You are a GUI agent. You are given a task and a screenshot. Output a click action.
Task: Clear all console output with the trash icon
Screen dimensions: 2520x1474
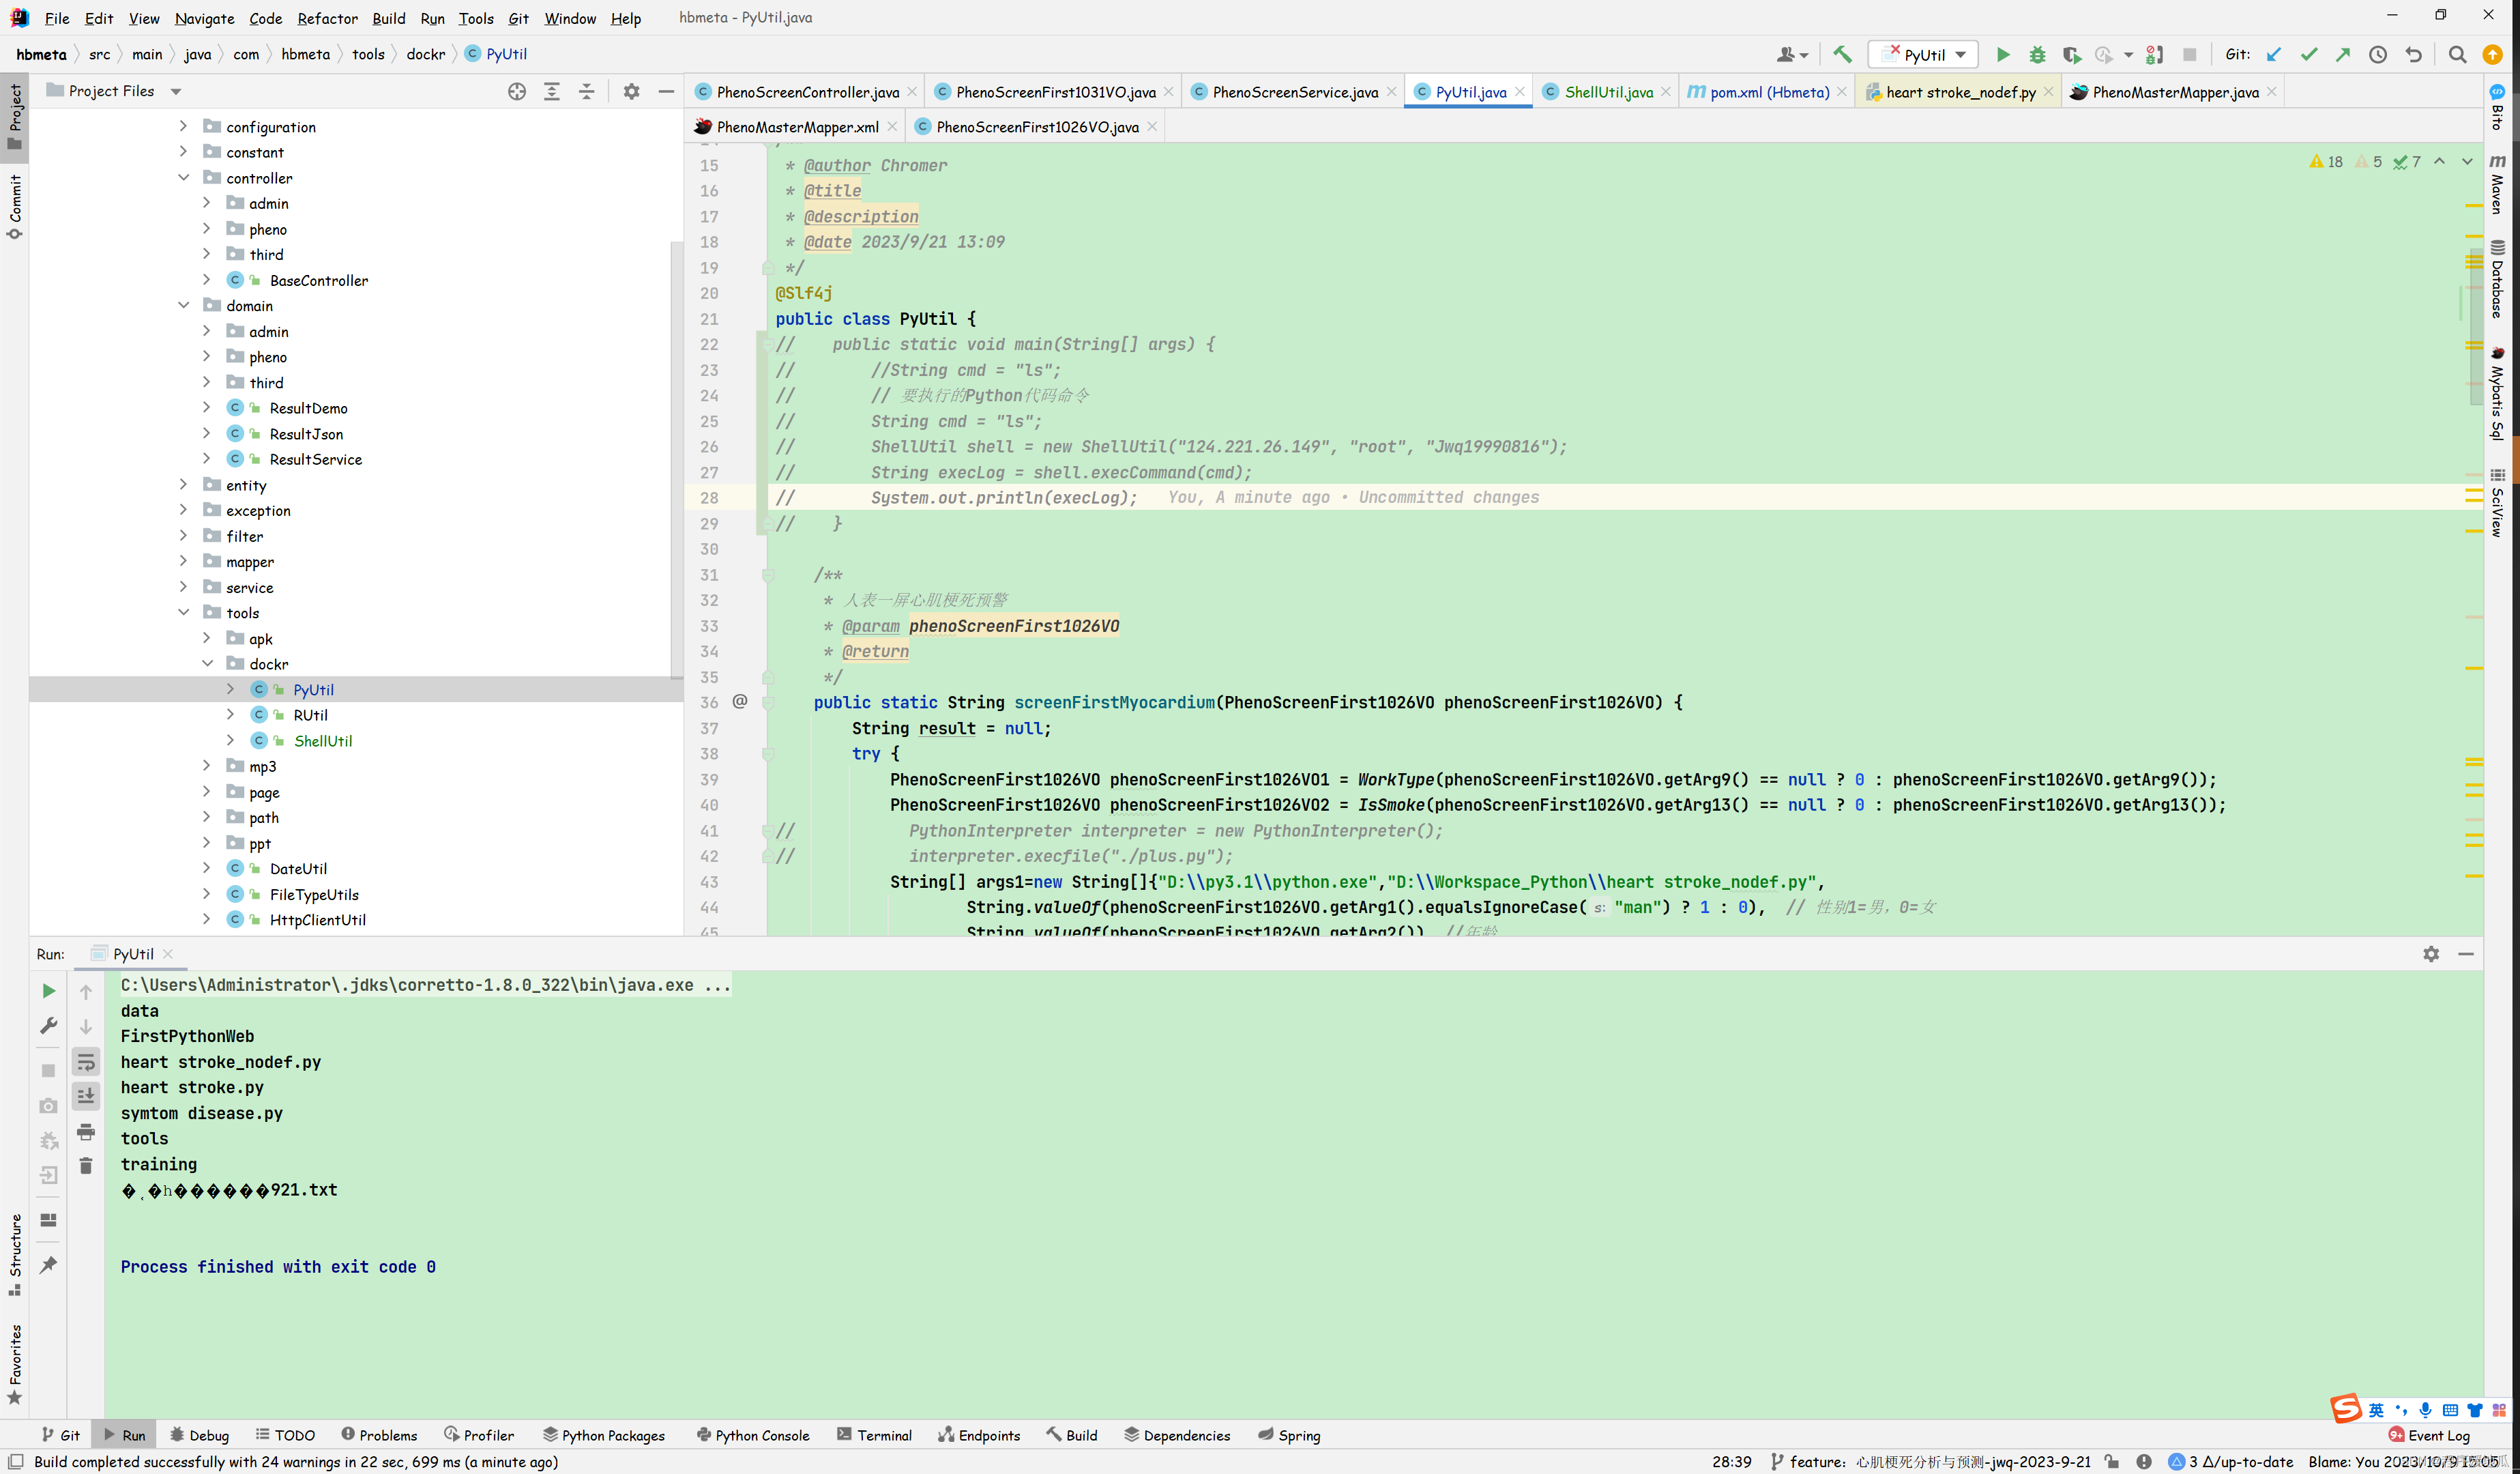[x=86, y=1166]
